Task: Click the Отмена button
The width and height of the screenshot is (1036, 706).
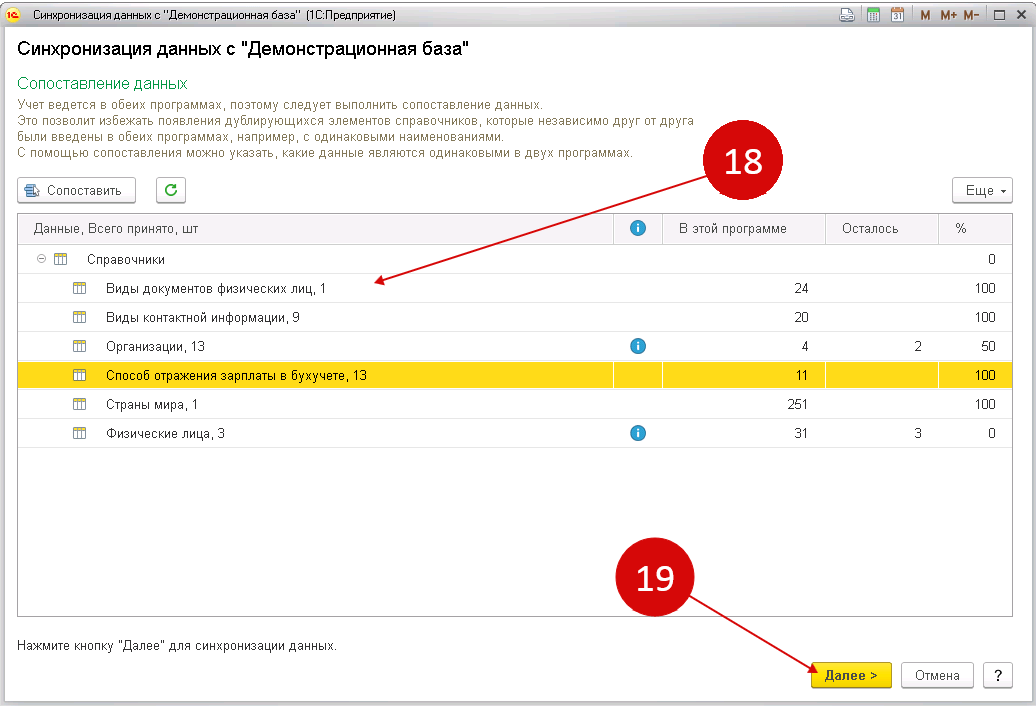Action: coord(937,675)
